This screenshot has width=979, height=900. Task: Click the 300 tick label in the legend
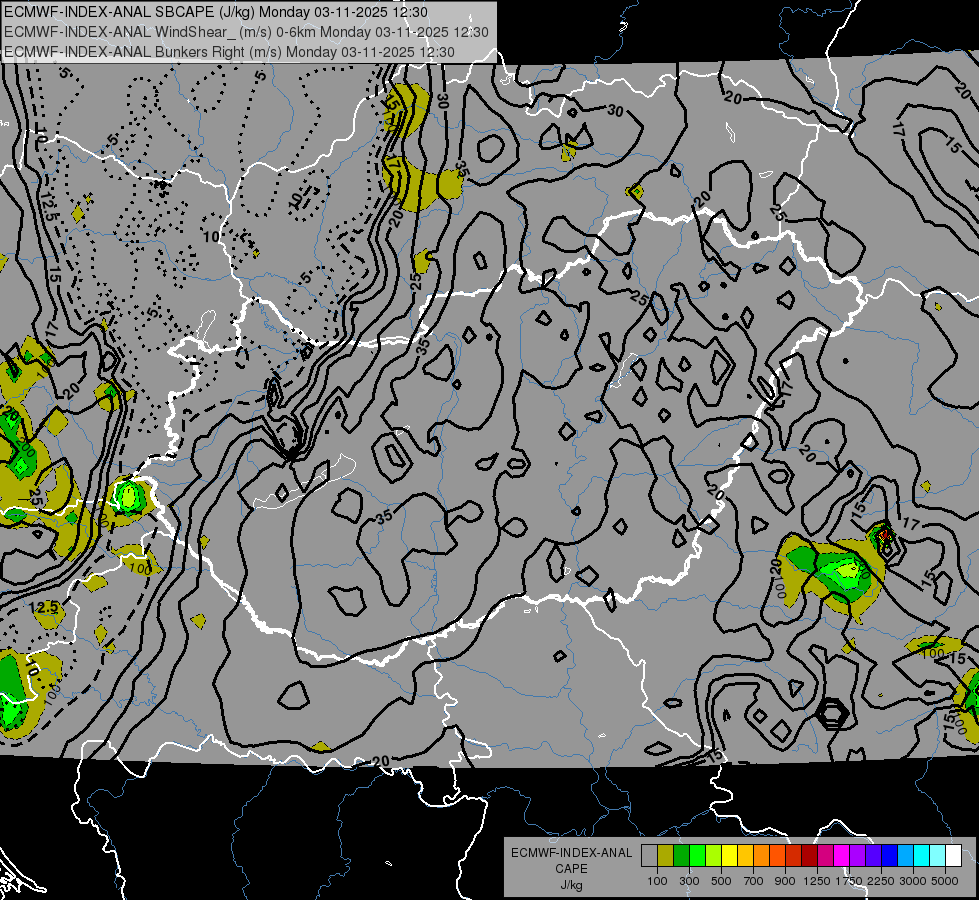pyautogui.click(x=689, y=881)
